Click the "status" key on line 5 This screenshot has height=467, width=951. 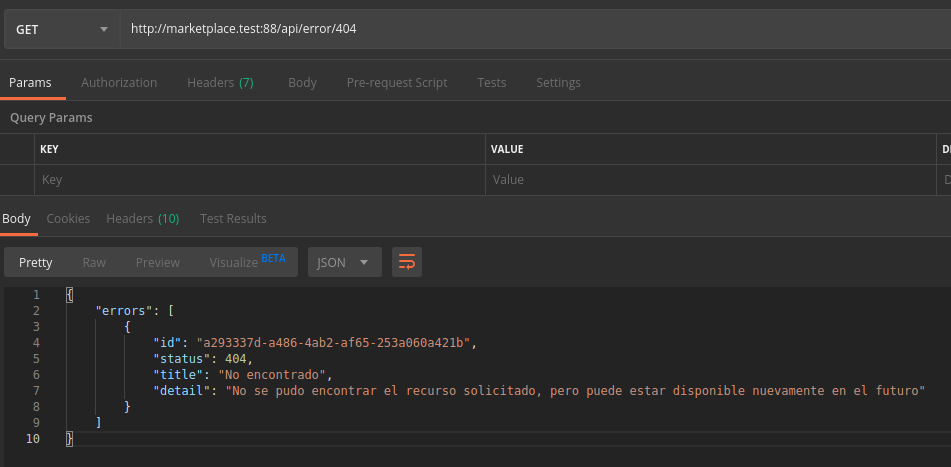[181, 358]
